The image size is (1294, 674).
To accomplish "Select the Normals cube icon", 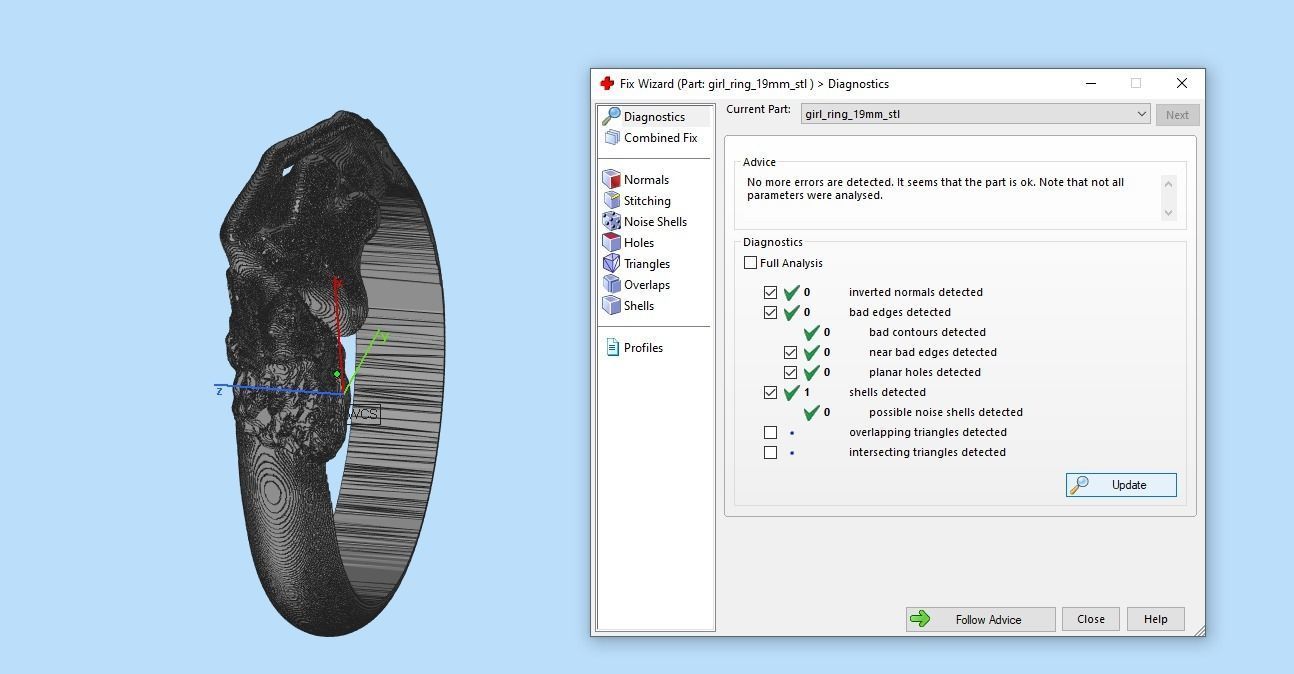I will pyautogui.click(x=611, y=179).
